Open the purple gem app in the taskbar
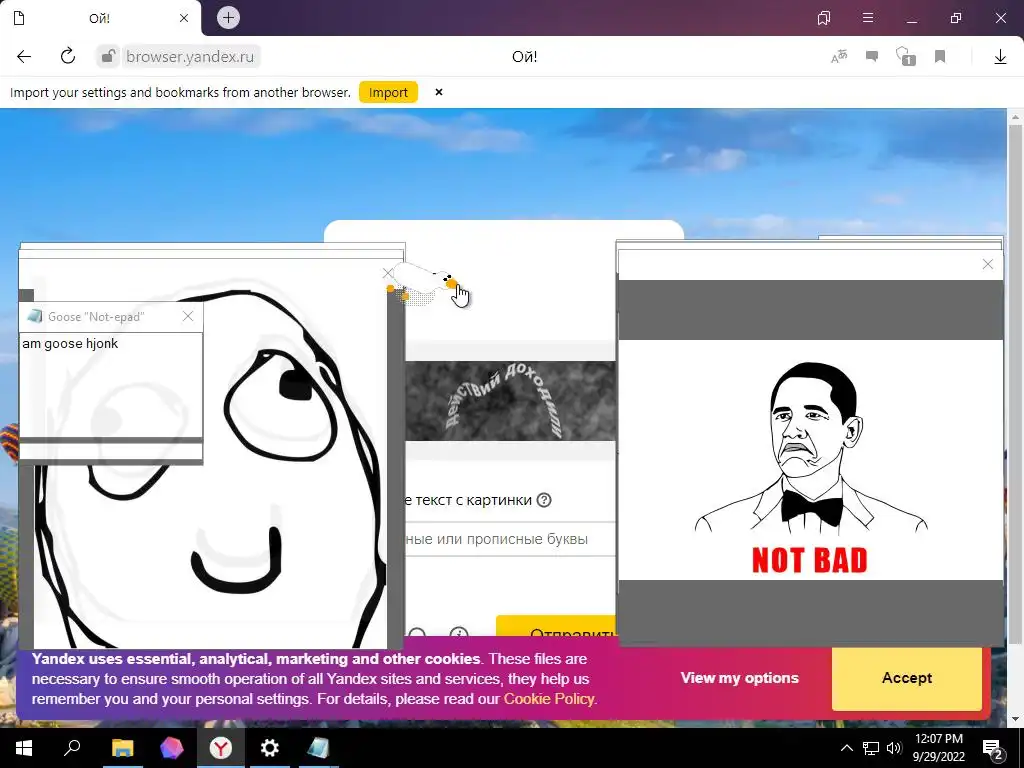Image resolution: width=1024 pixels, height=768 pixels. (x=172, y=748)
